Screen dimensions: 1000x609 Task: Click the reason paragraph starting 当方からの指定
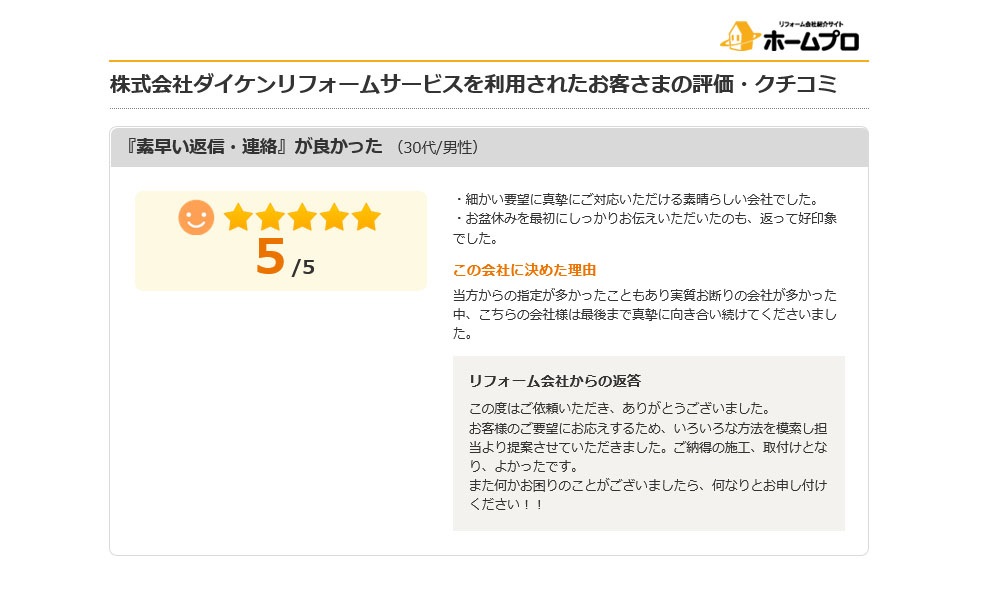645,314
